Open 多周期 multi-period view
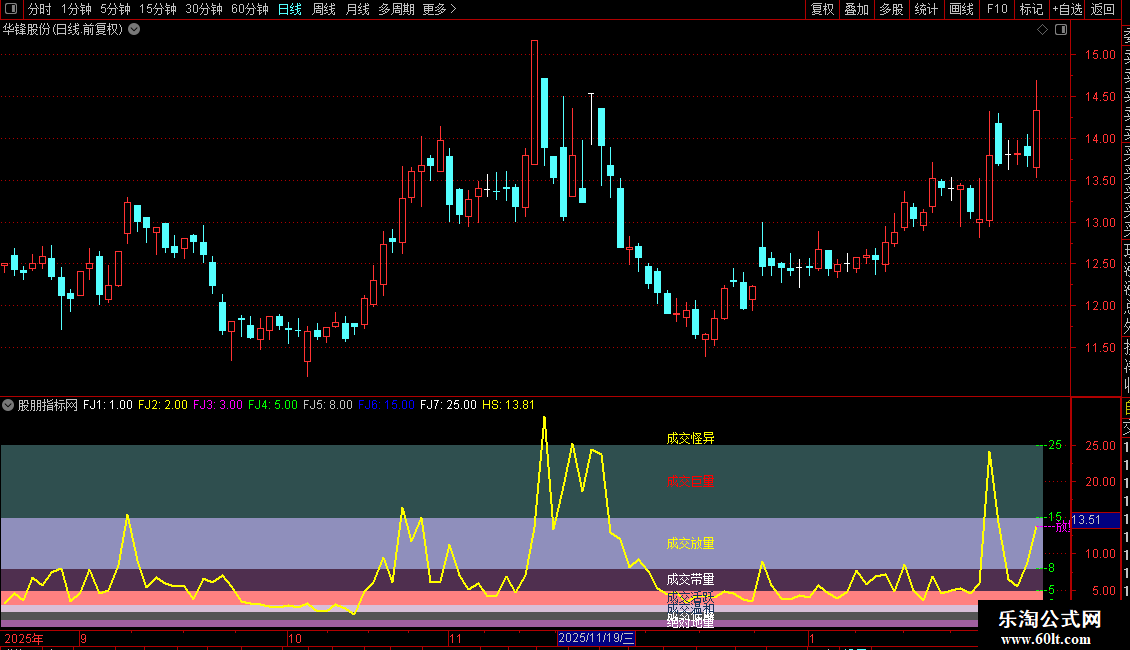The width and height of the screenshot is (1130, 650). click(x=396, y=9)
